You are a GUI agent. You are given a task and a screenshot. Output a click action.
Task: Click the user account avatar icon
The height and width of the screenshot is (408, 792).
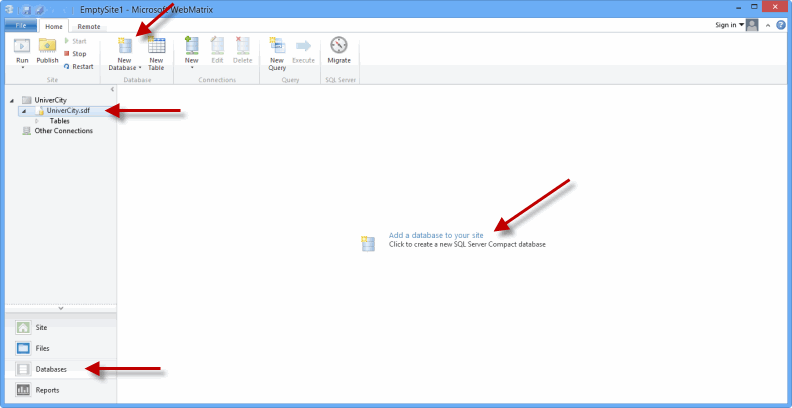point(752,25)
